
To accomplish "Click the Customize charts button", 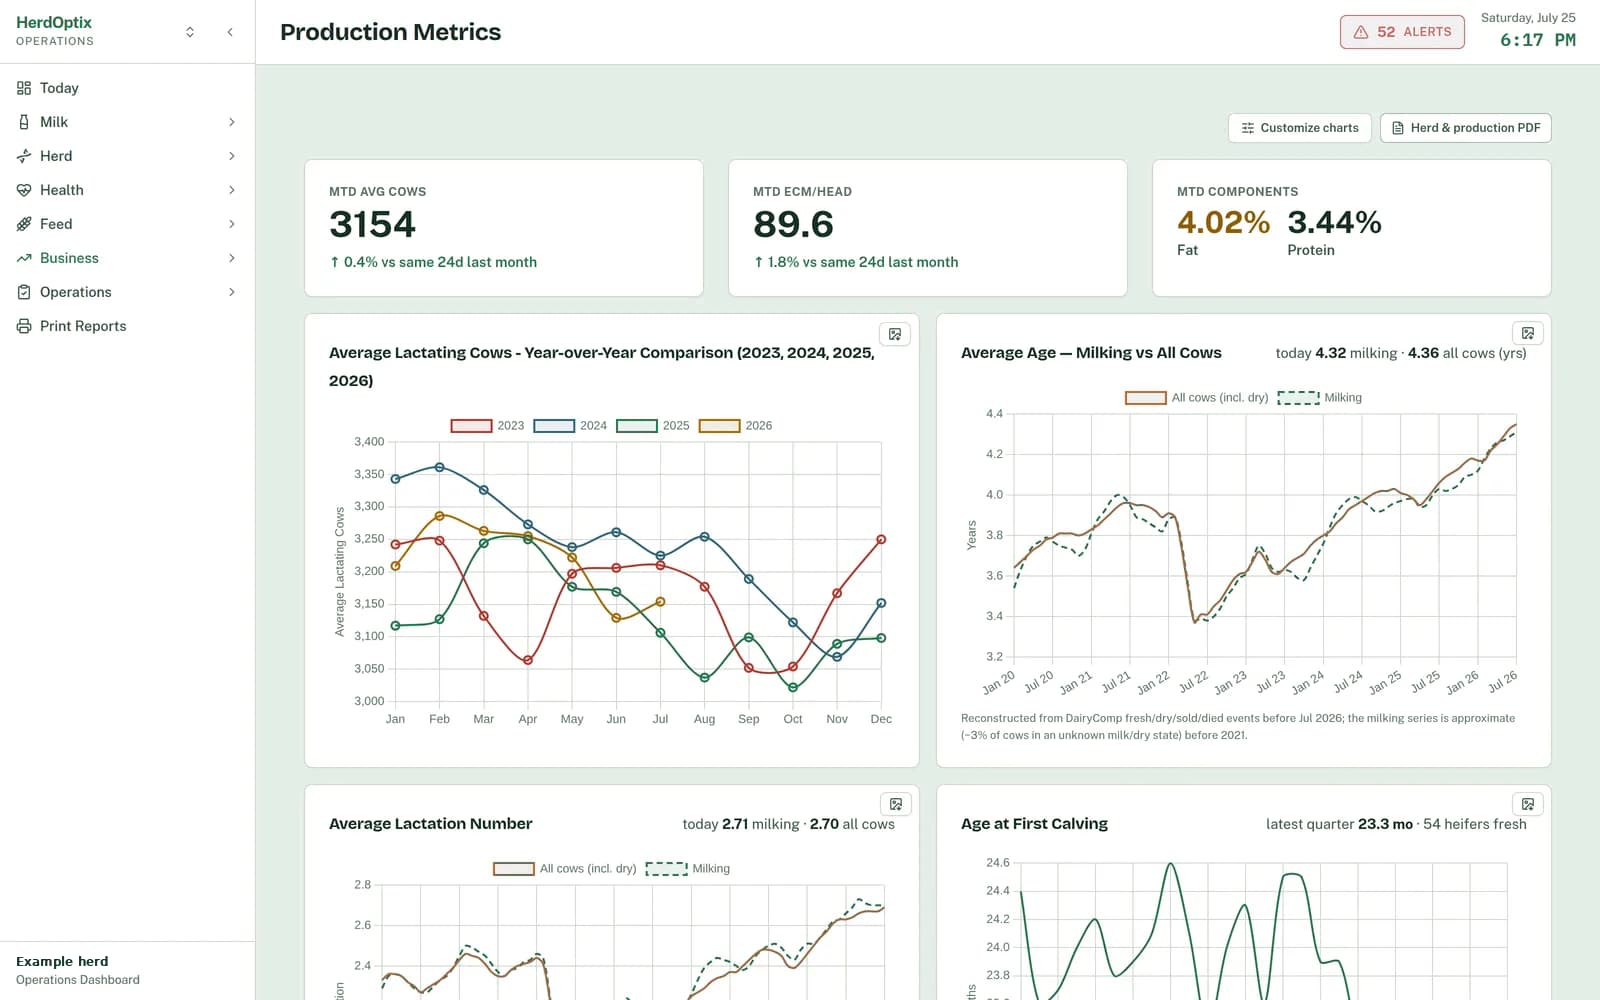I will point(1299,128).
